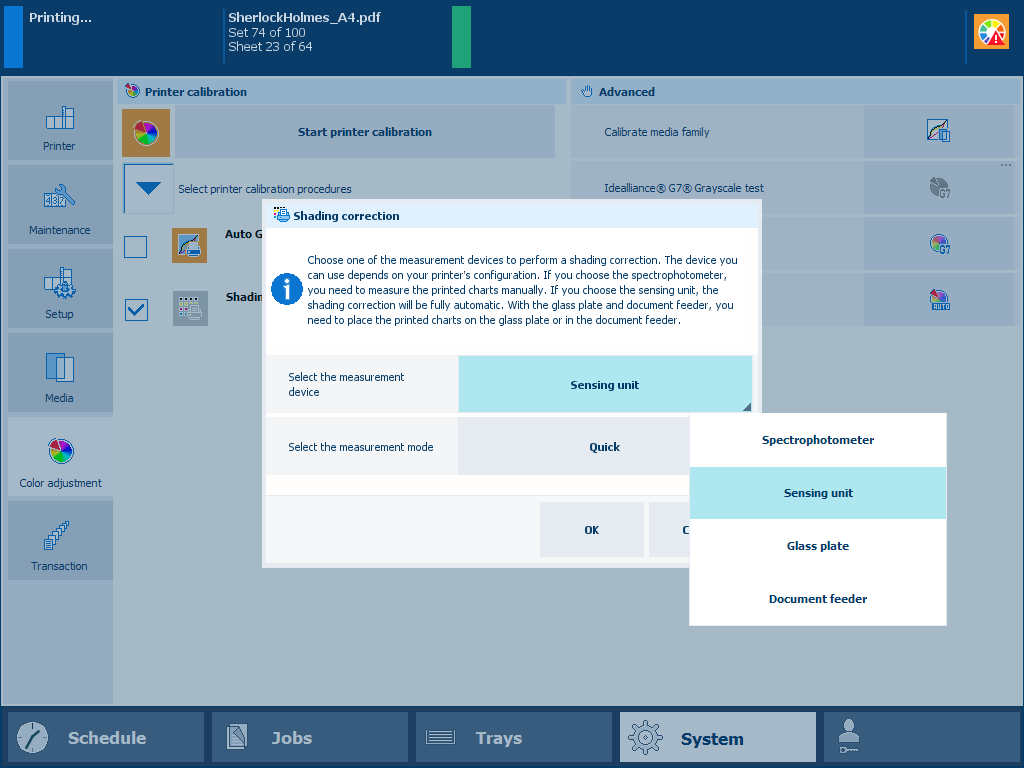Switch to the Trays tab
Image resolution: width=1024 pixels, height=768 pixels.
coord(513,738)
